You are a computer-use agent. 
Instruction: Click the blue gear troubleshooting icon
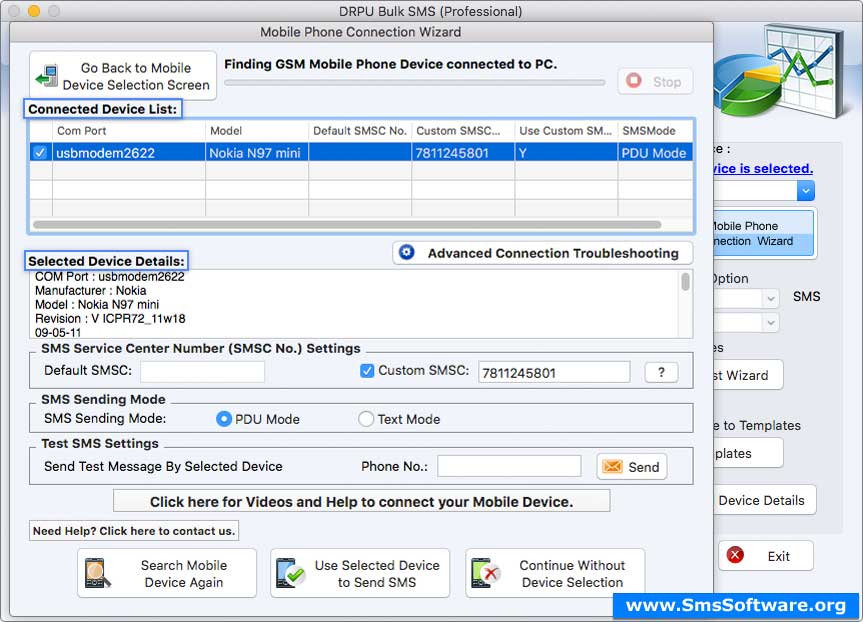tap(407, 252)
